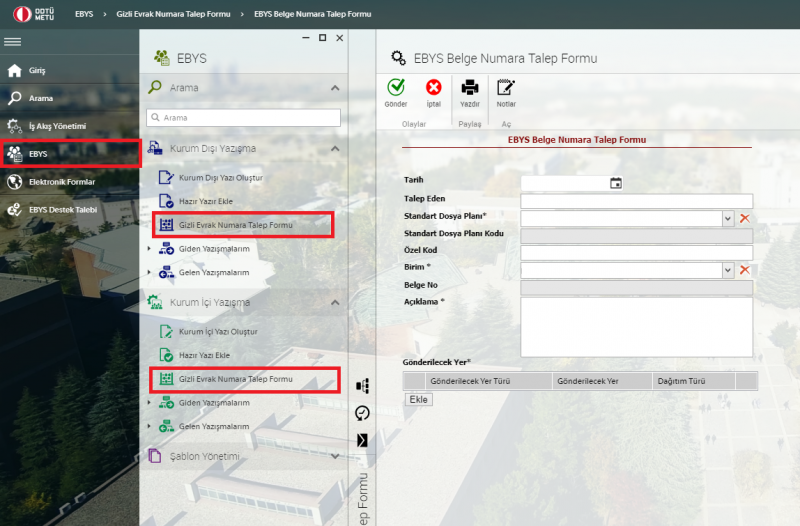Expand Gelen Yazışmalarım under Kurum İçi
The image size is (800, 526).
[149, 426]
